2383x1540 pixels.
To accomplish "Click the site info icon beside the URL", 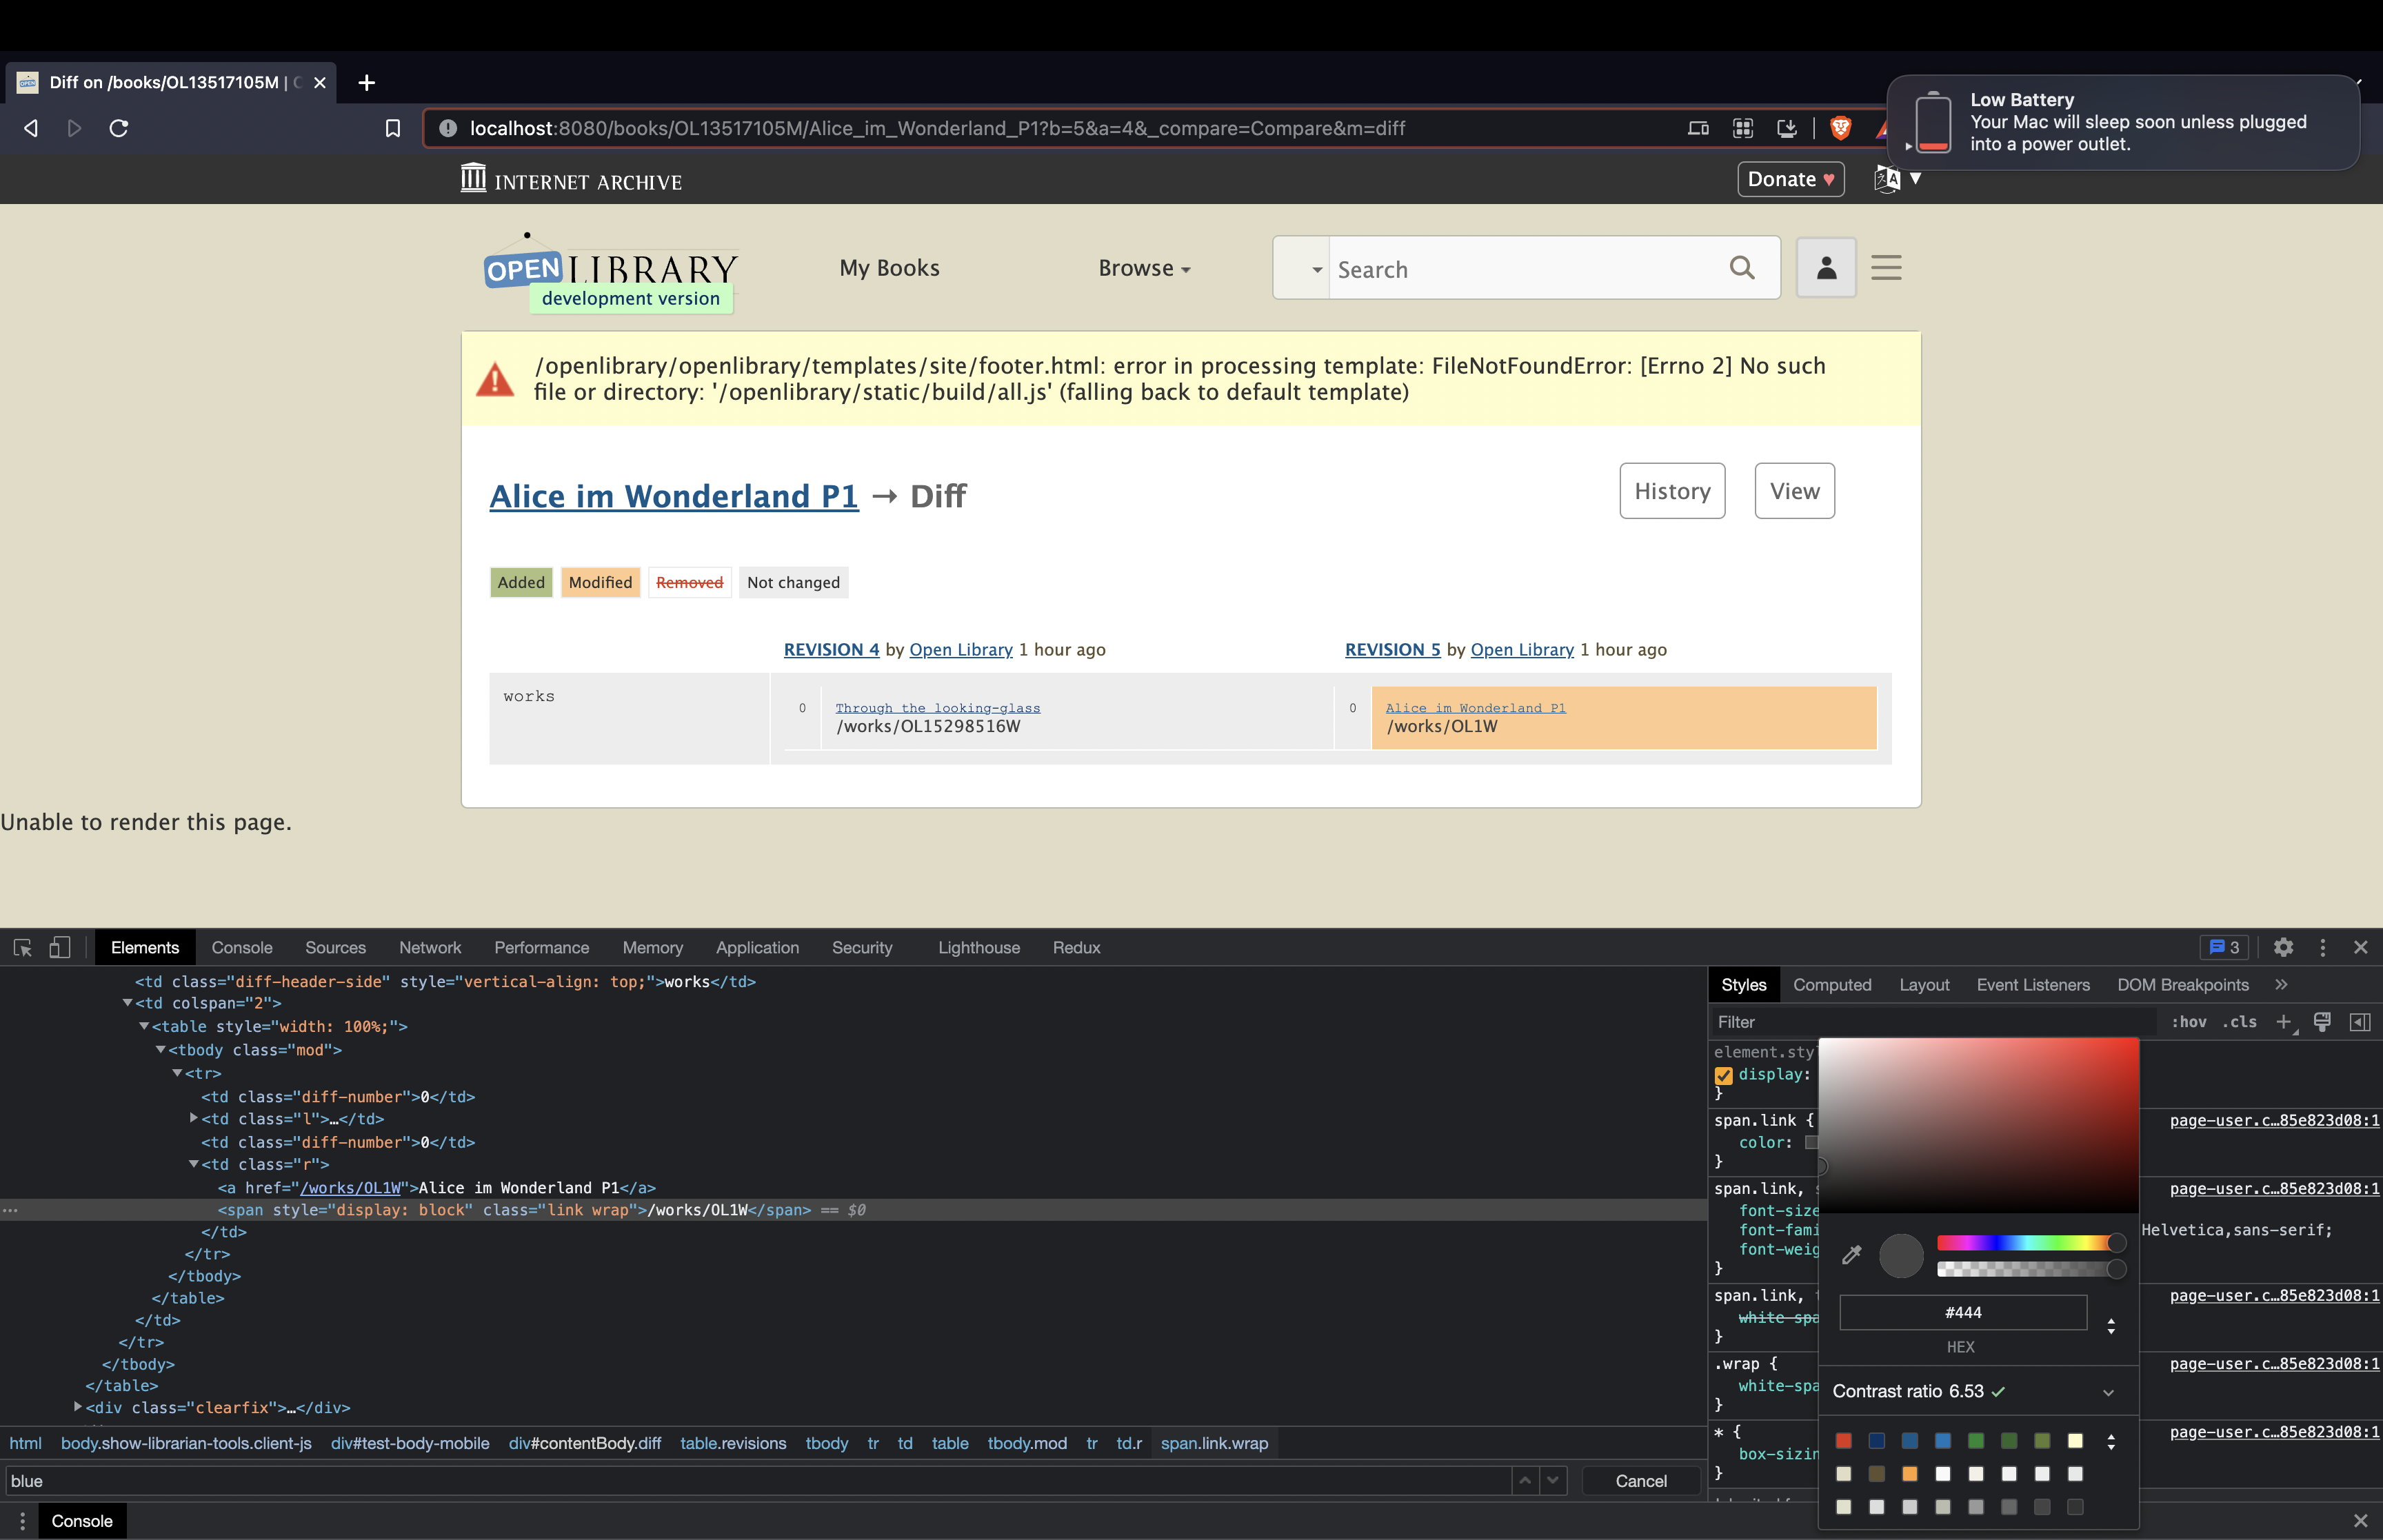I will click(x=448, y=128).
